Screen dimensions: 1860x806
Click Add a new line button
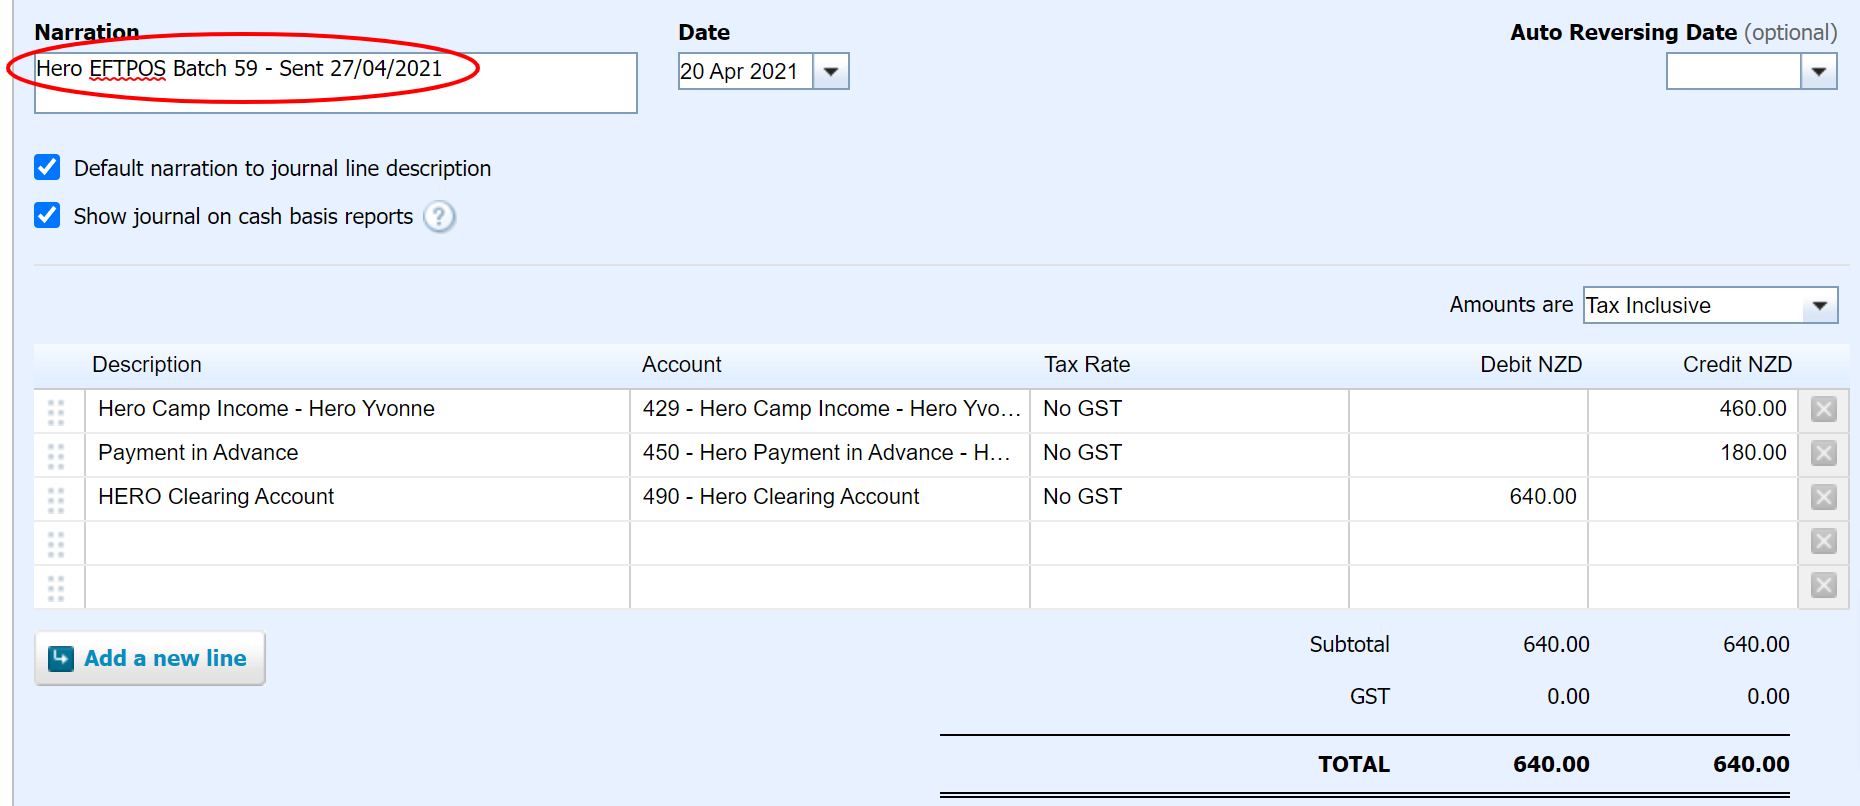click(150, 658)
